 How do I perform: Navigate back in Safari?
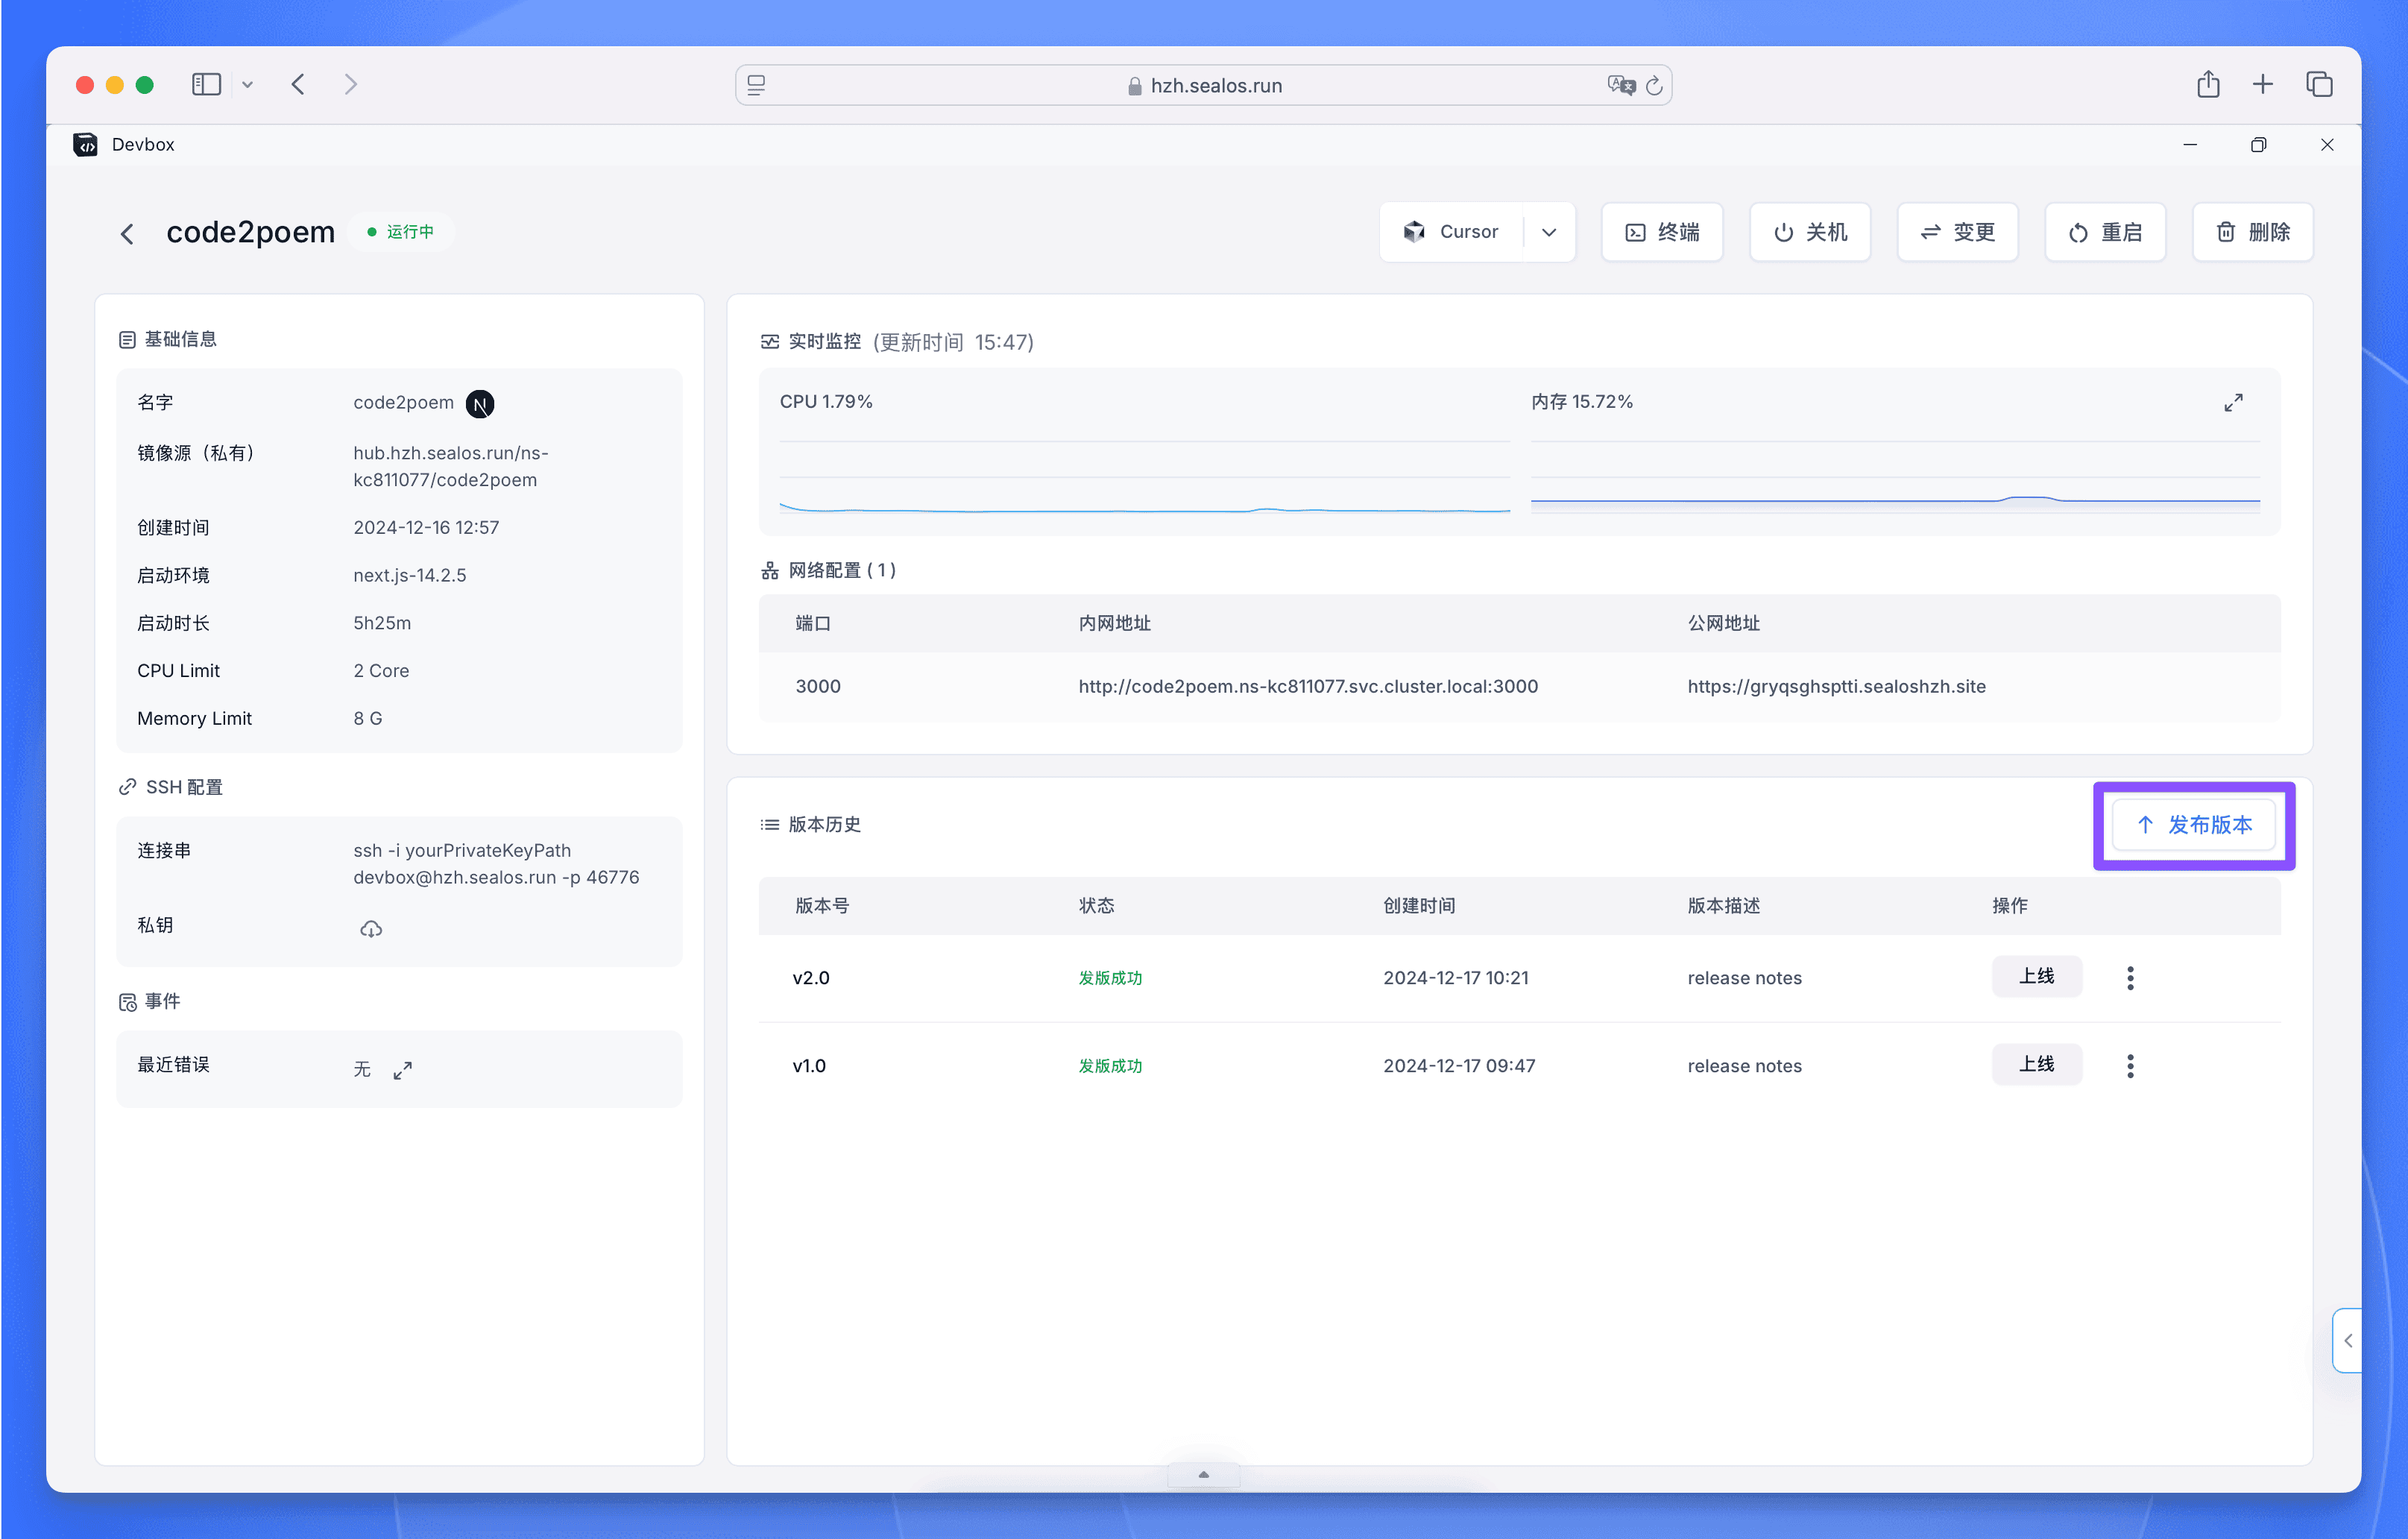coord(298,85)
